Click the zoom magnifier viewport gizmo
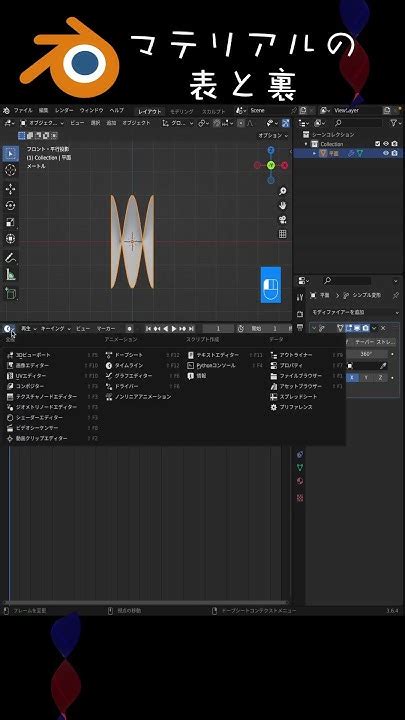This screenshot has width=405, height=720. coord(283,191)
